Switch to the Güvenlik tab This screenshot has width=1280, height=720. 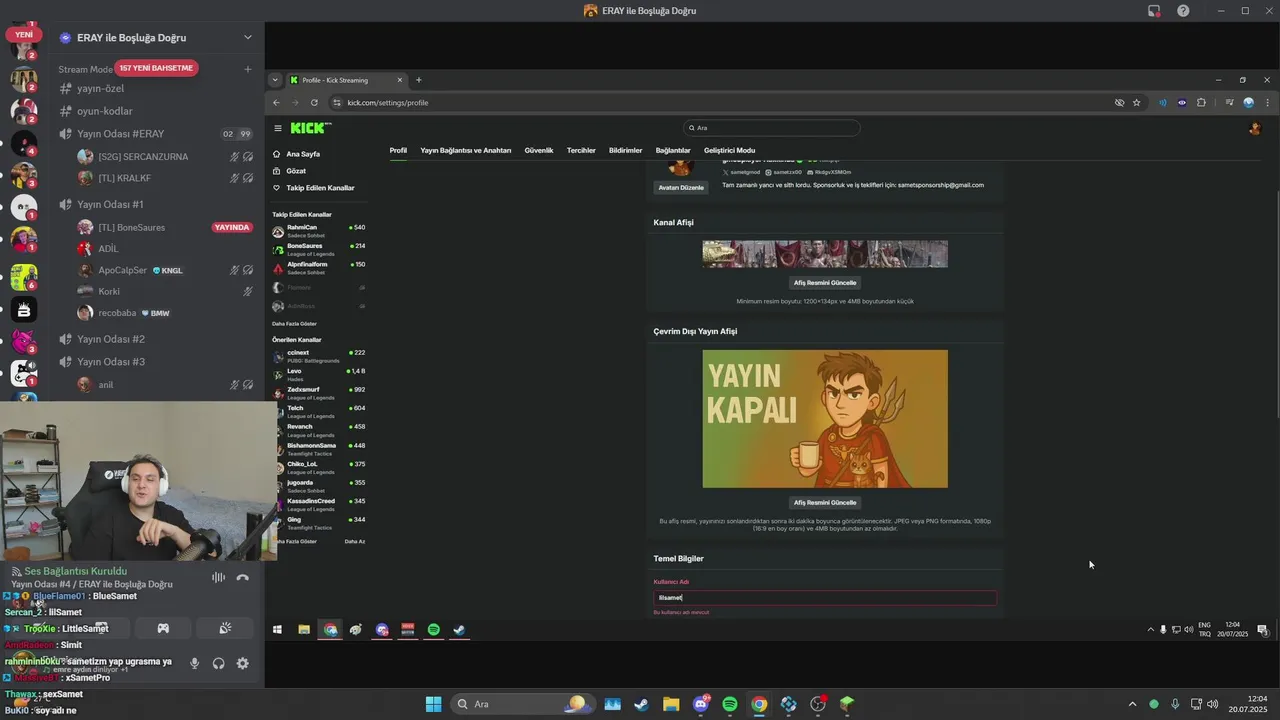click(x=539, y=150)
